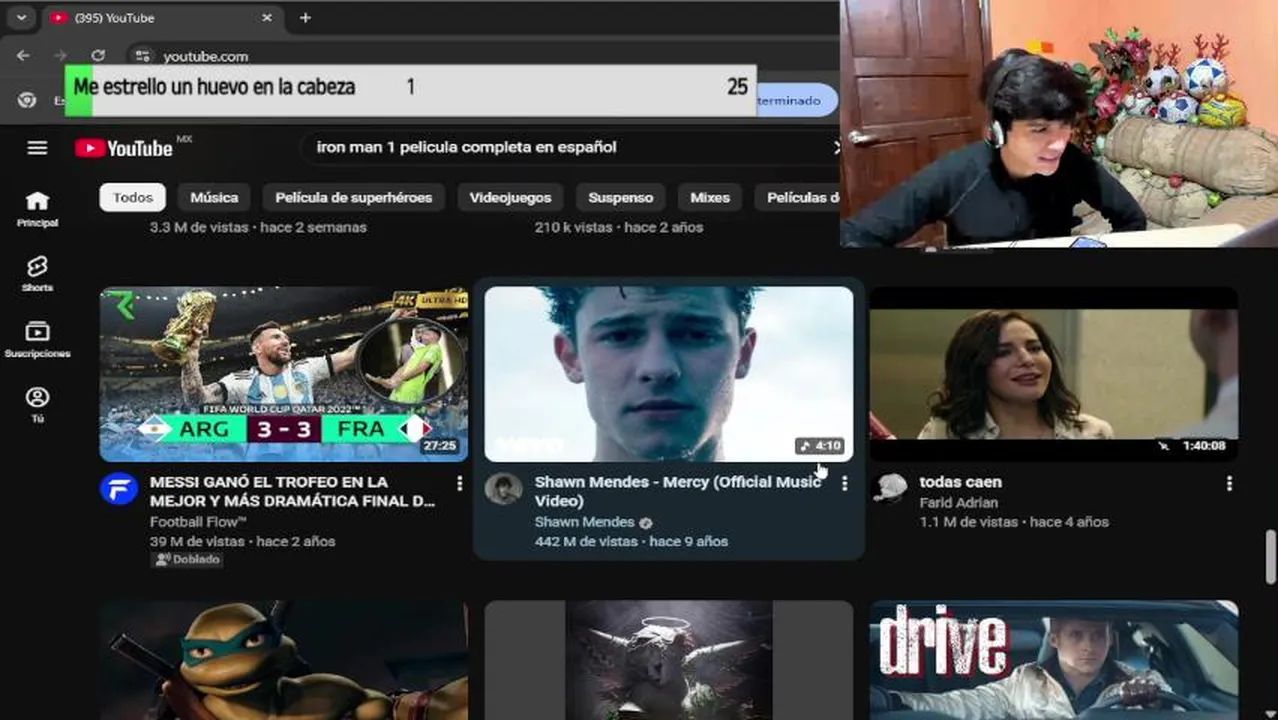The height and width of the screenshot is (720, 1278).
Task: Open the YouTube hamburger guide menu
Action: (x=37, y=148)
